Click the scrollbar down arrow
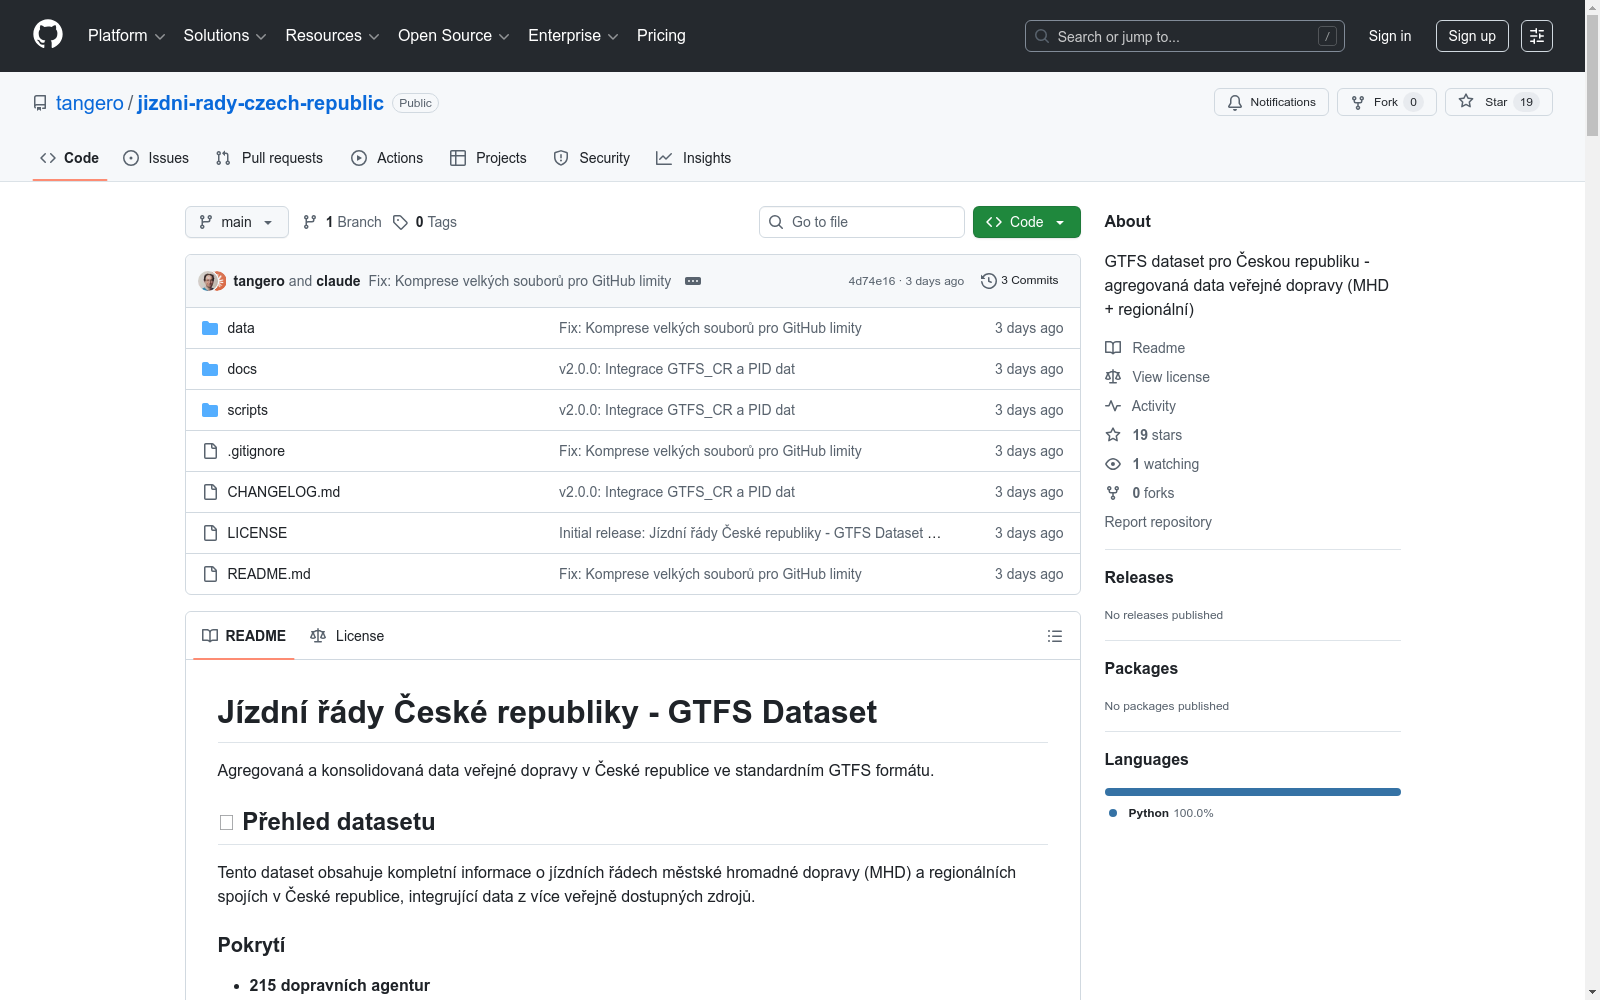This screenshot has width=1600, height=1000. click(x=1592, y=992)
